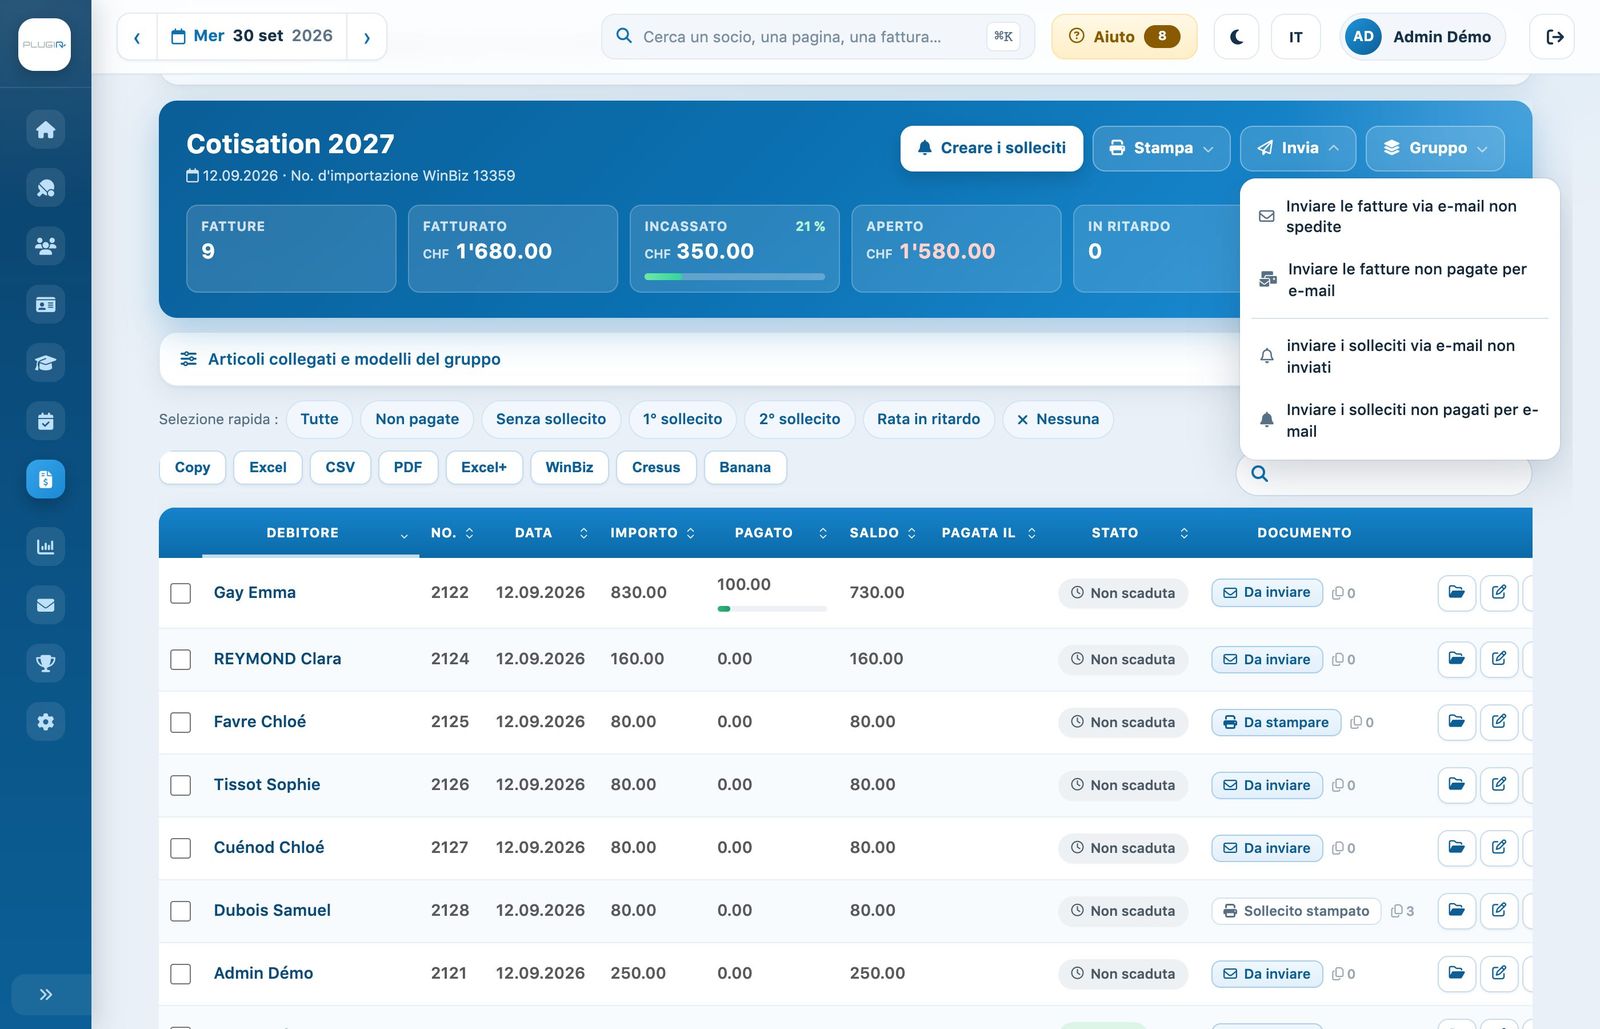
Task: Choose 'inviare i solleciti via e-mail non inviati'
Action: 1400,357
